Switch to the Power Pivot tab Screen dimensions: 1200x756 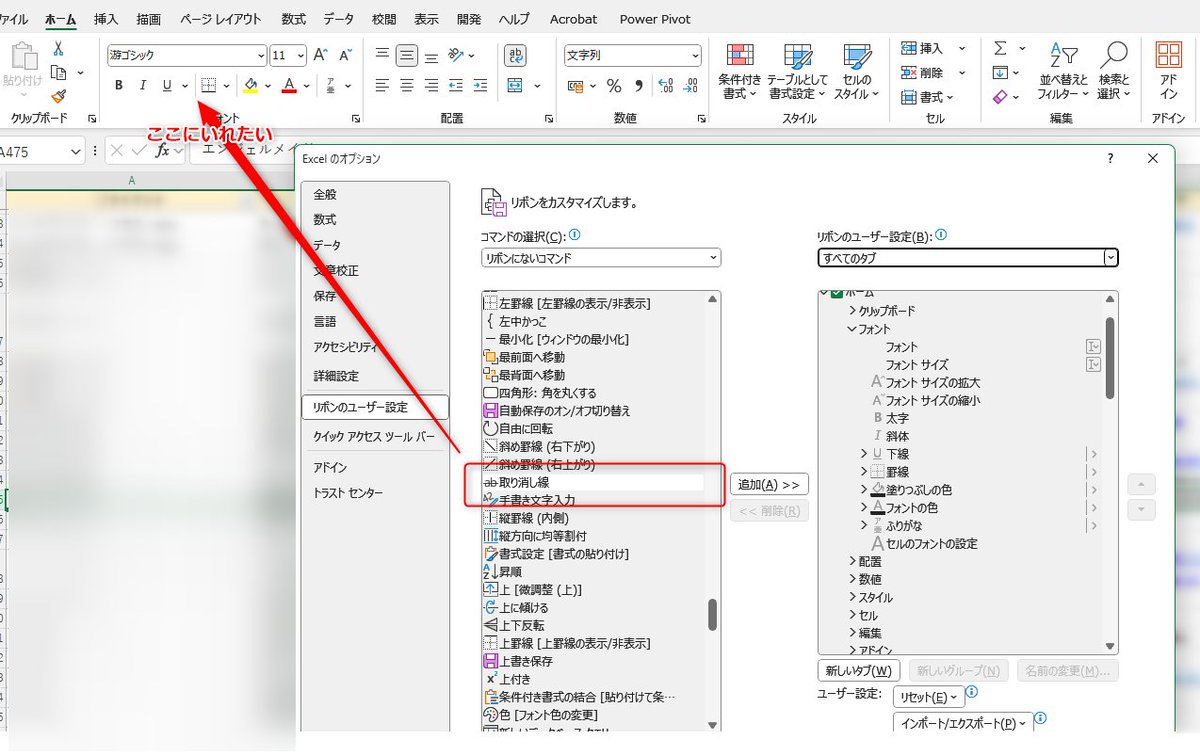654,18
